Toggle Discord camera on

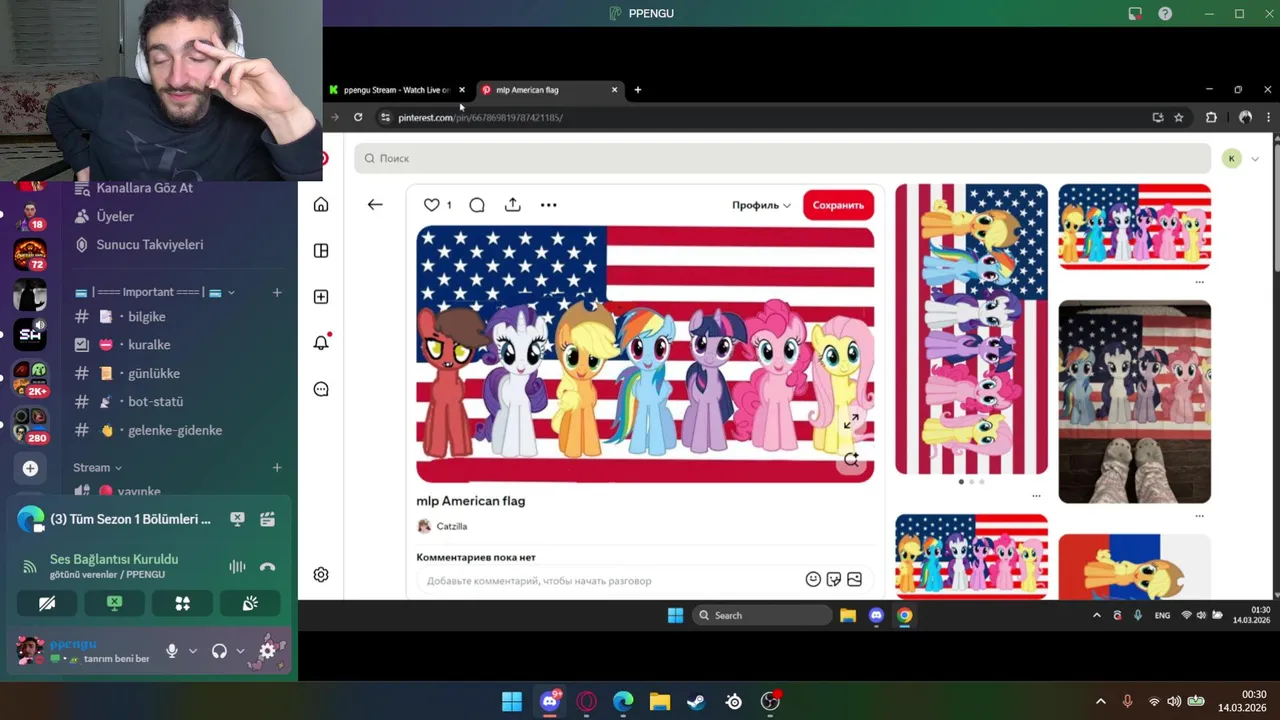47,603
